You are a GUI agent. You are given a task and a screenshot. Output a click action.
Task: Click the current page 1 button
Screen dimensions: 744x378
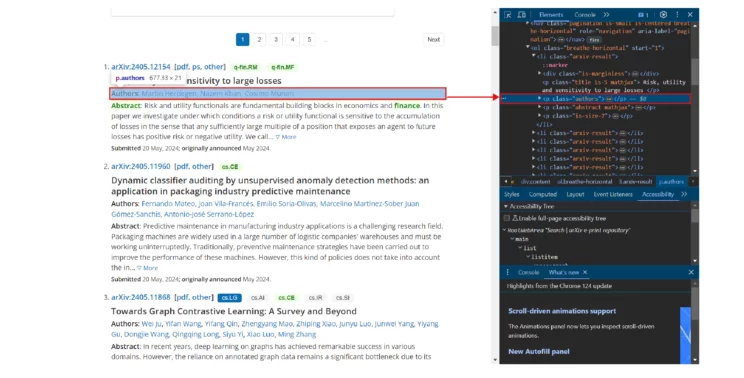[x=242, y=39]
